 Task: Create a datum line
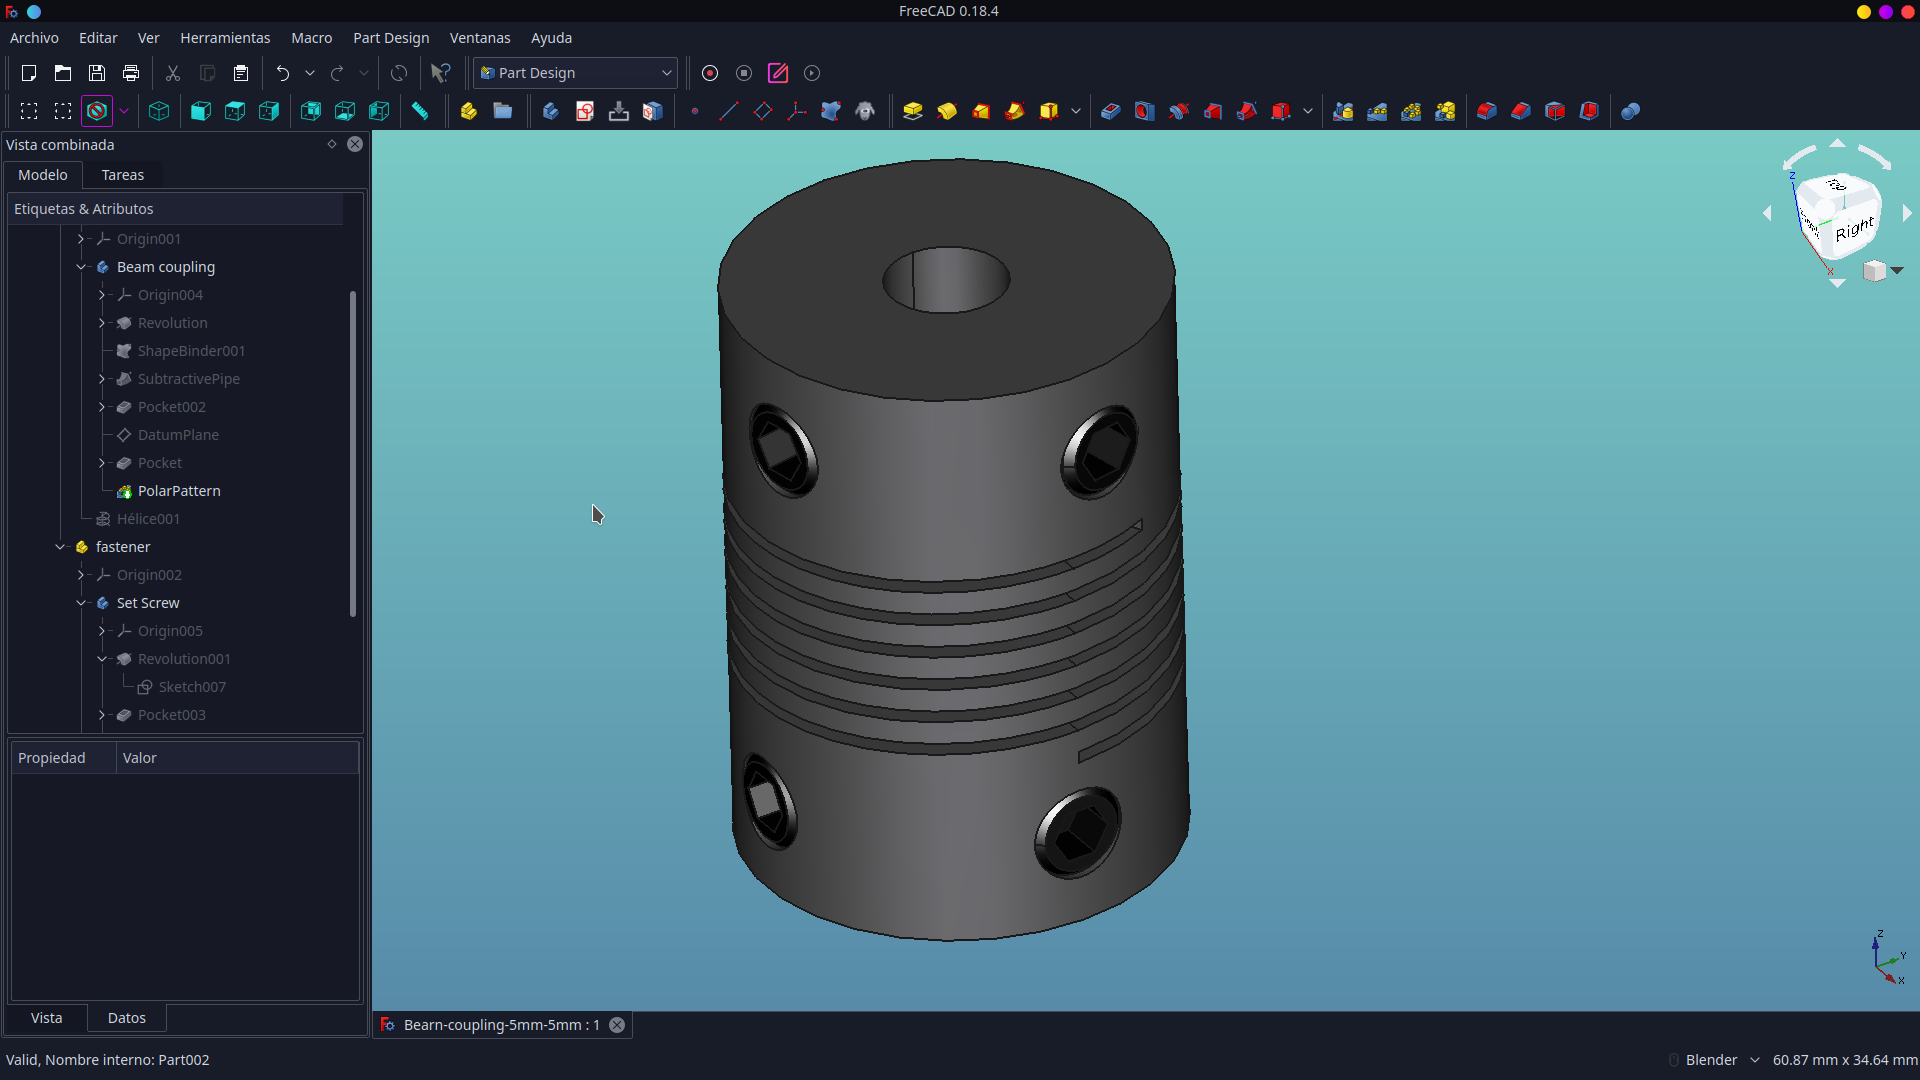[729, 111]
